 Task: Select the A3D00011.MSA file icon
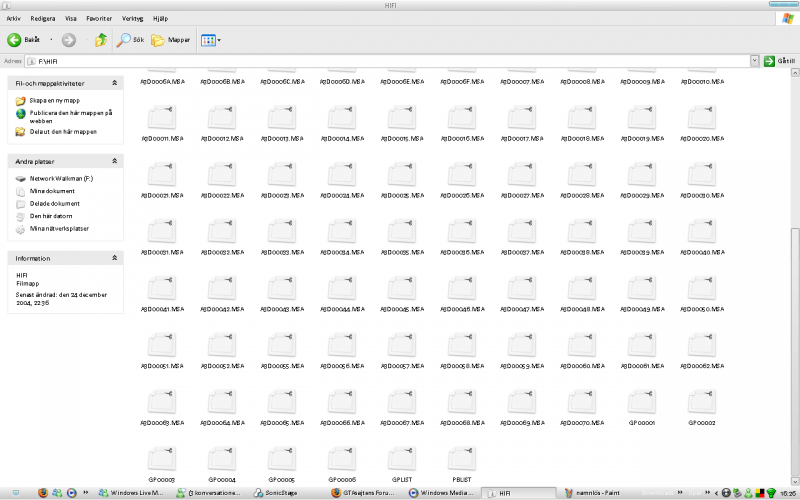161,118
